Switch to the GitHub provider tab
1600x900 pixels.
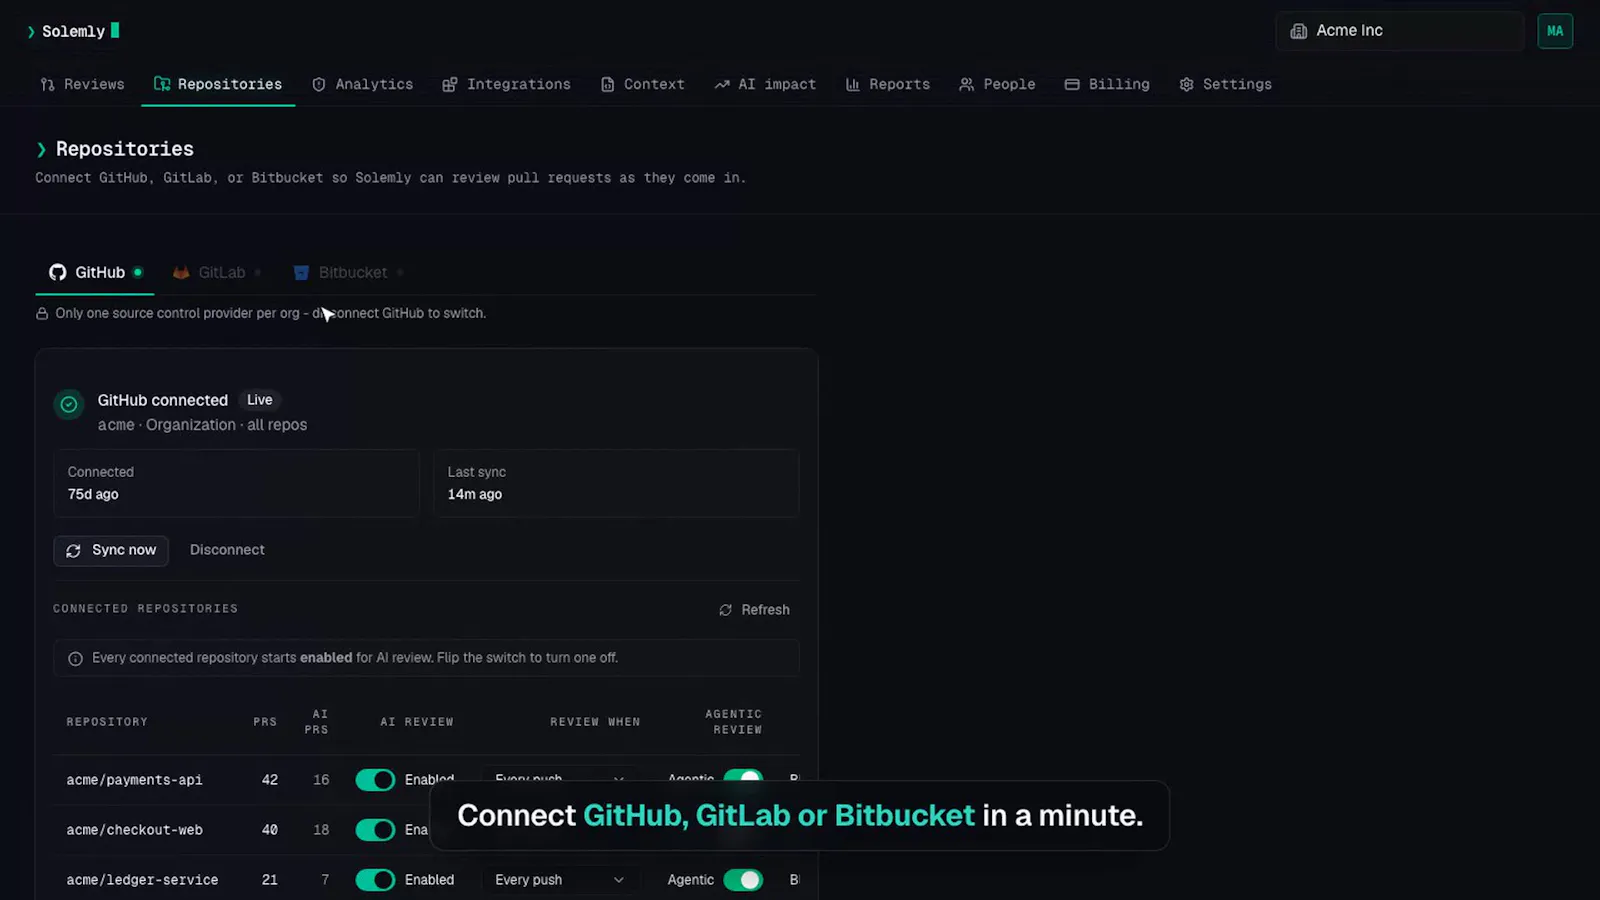point(95,272)
